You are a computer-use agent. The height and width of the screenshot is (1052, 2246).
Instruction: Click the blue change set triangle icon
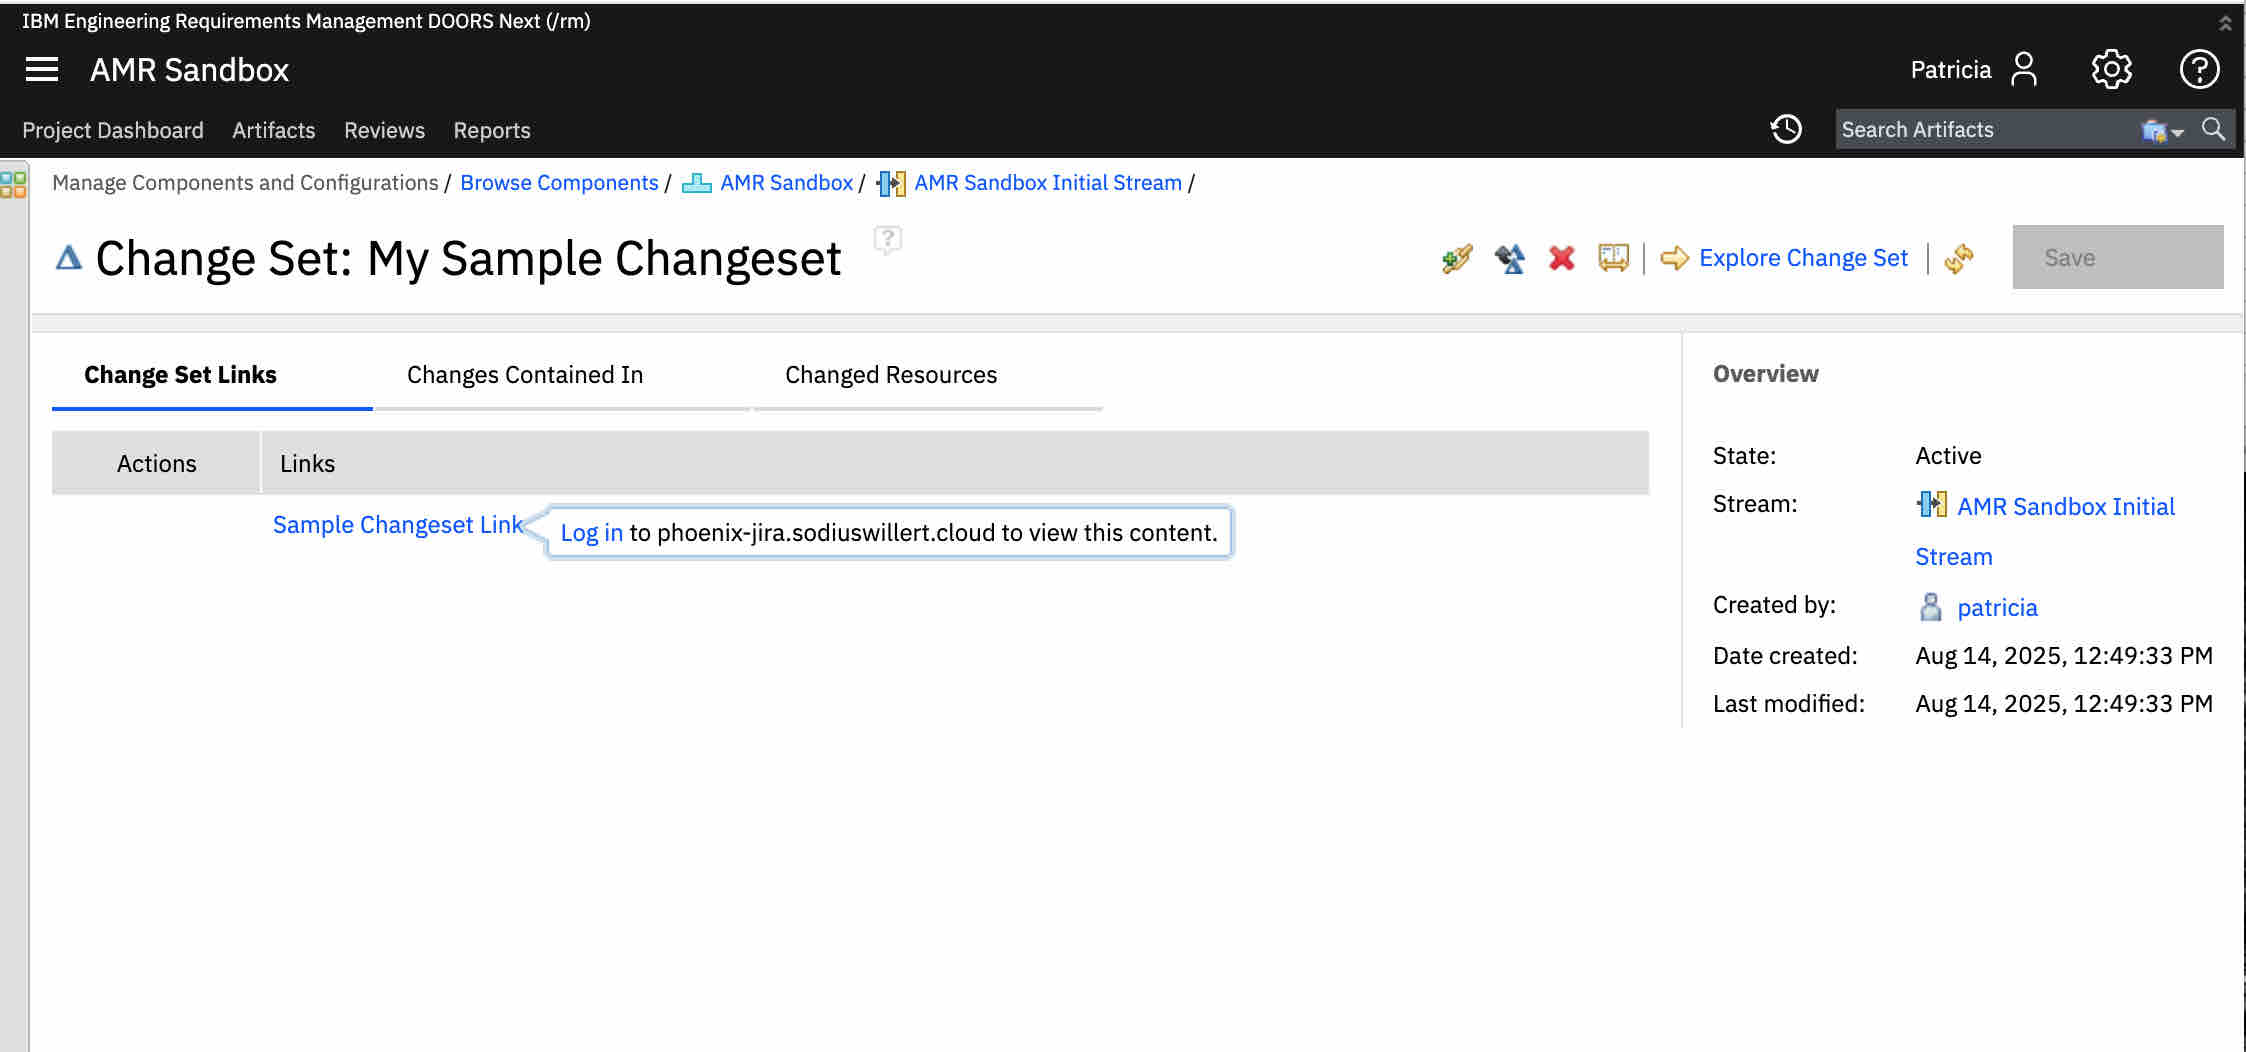(68, 258)
